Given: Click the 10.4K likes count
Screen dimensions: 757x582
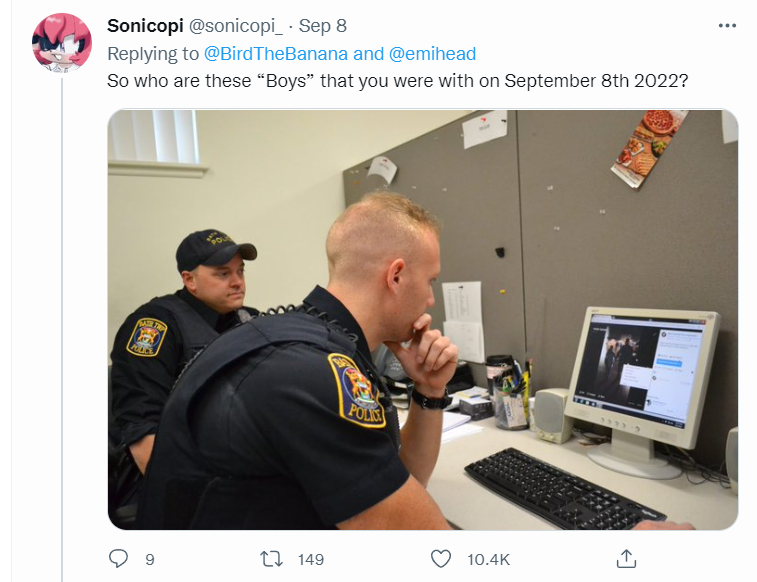Looking at the screenshot, I should click(488, 559).
